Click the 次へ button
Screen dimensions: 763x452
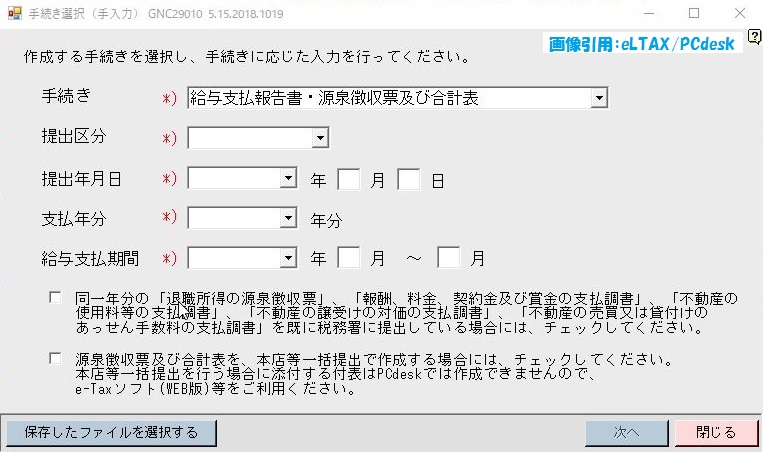point(627,433)
